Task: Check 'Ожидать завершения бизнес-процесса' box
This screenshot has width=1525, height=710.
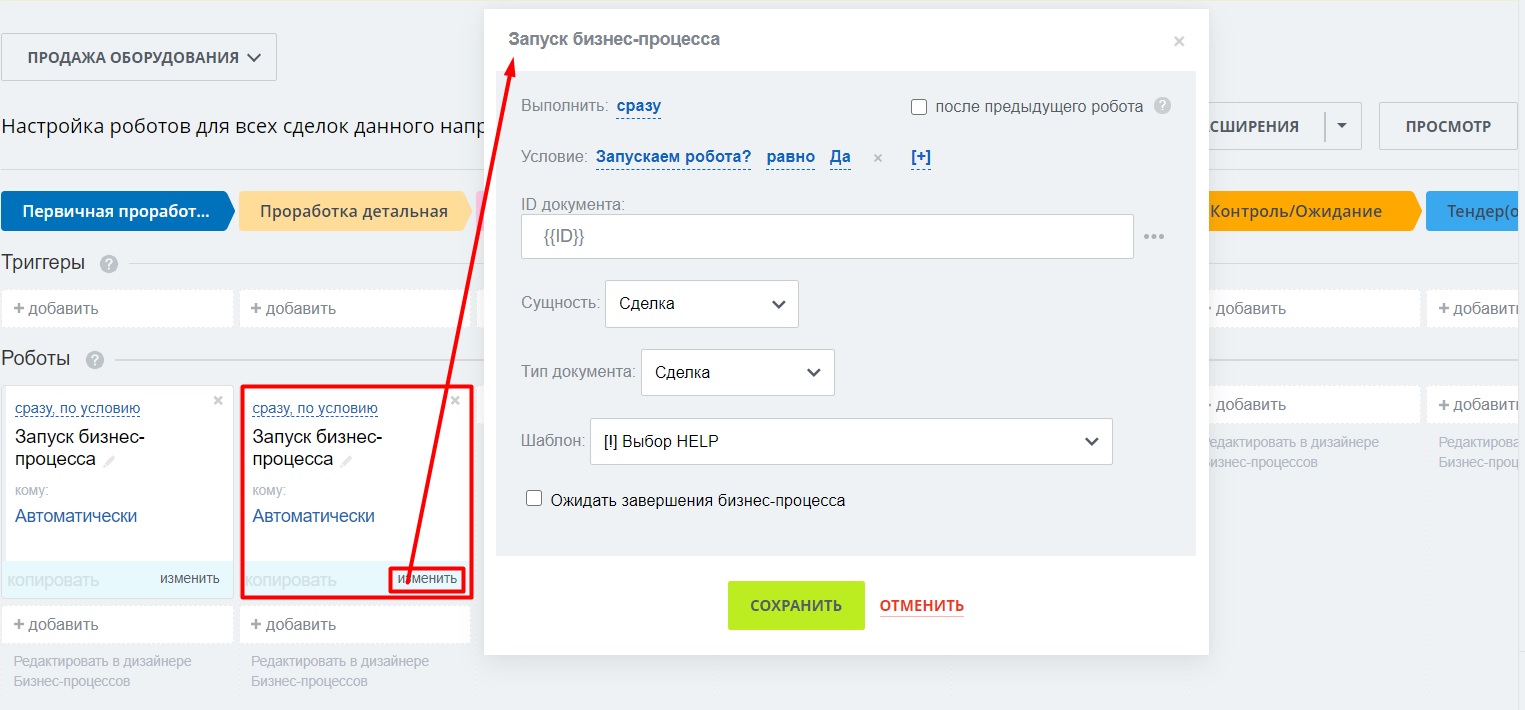Action: tap(534, 499)
